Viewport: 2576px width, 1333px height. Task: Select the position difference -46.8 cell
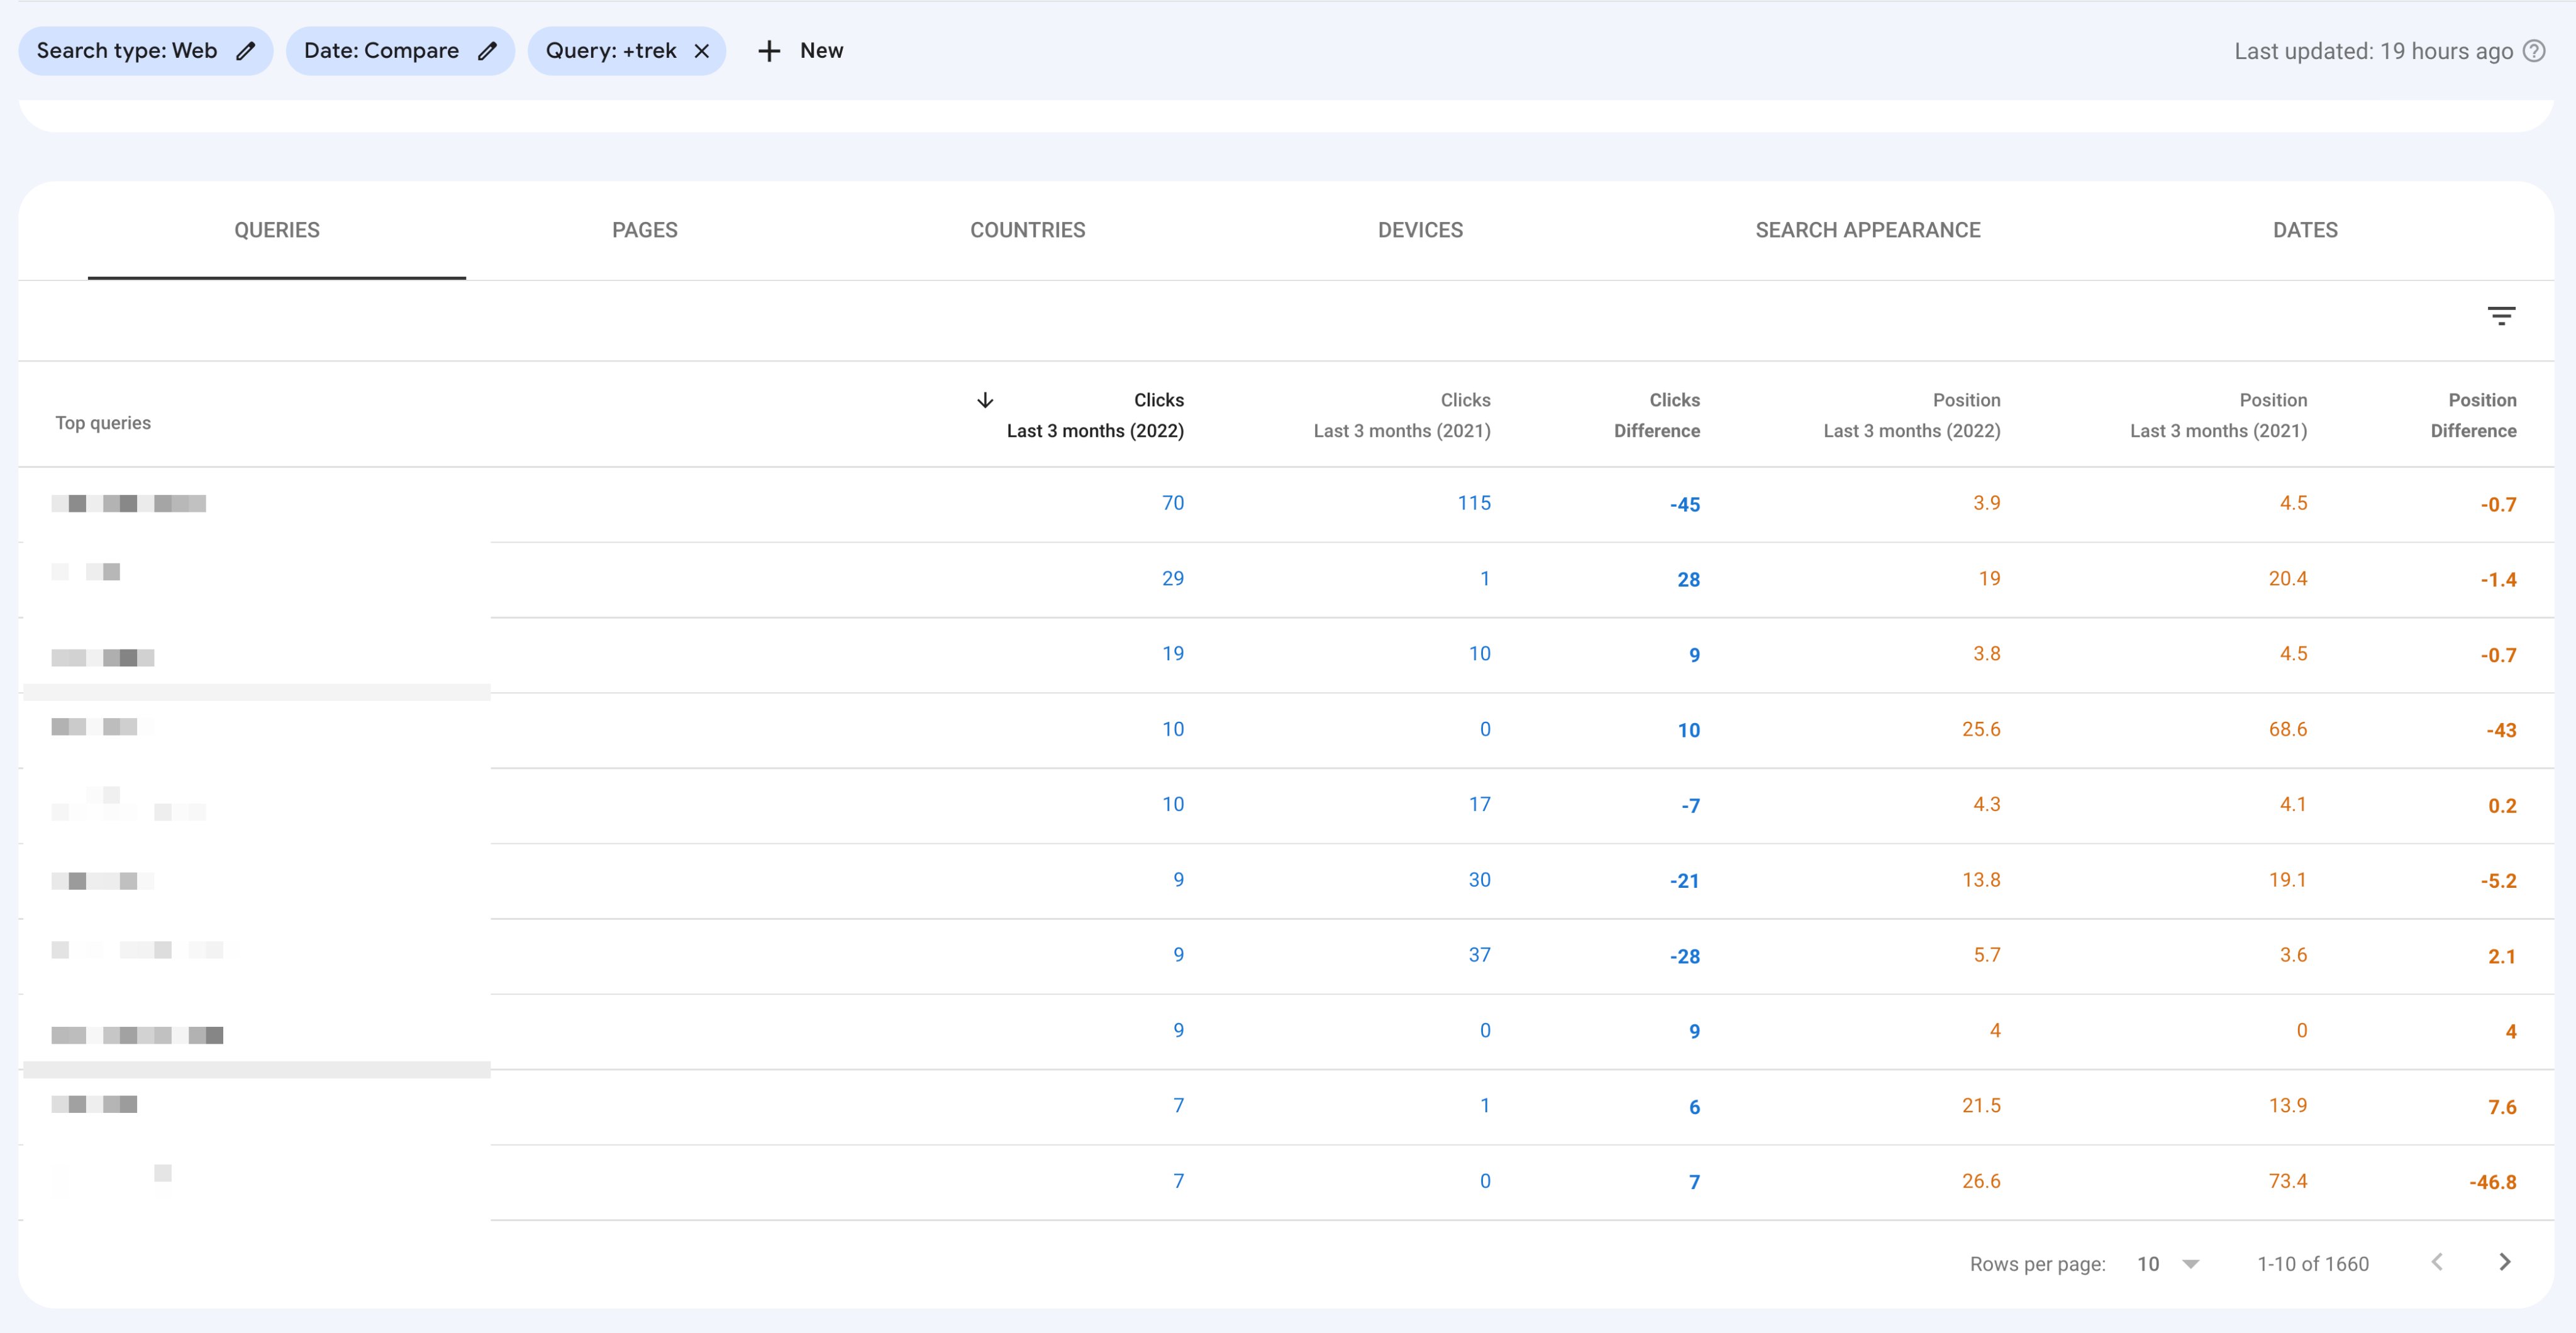[x=2493, y=1183]
